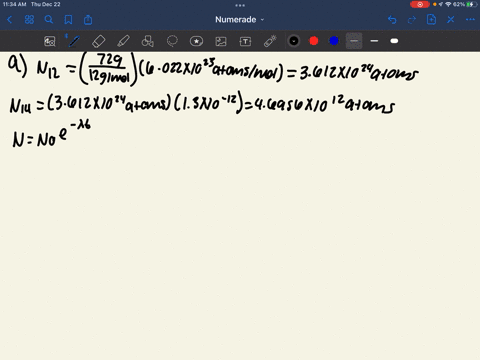This screenshot has width=480, height=360.
Task: Select the Highlighter tool
Action: tap(123, 41)
